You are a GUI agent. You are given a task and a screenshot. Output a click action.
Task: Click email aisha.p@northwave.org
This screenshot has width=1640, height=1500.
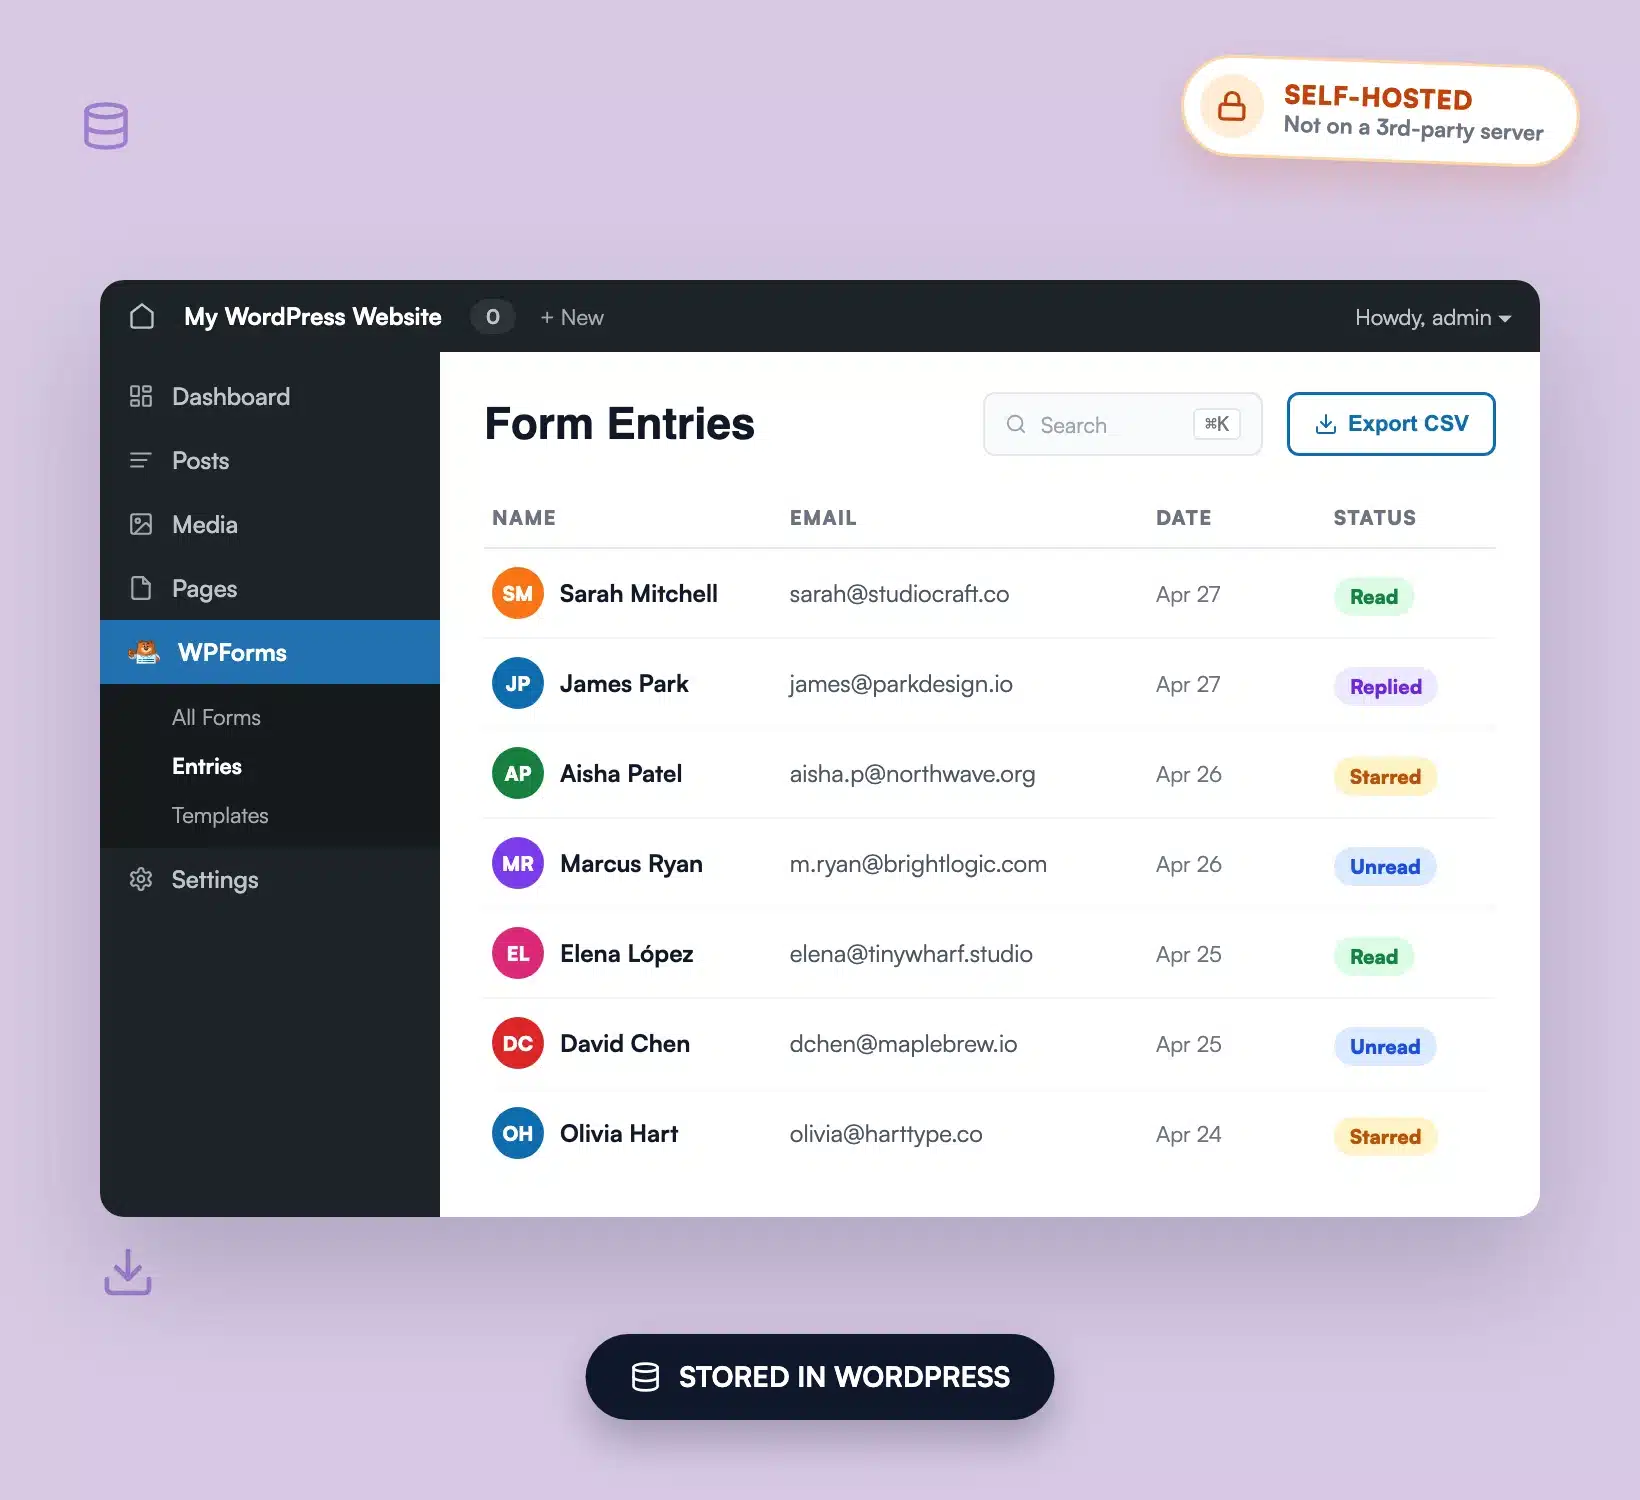(912, 773)
